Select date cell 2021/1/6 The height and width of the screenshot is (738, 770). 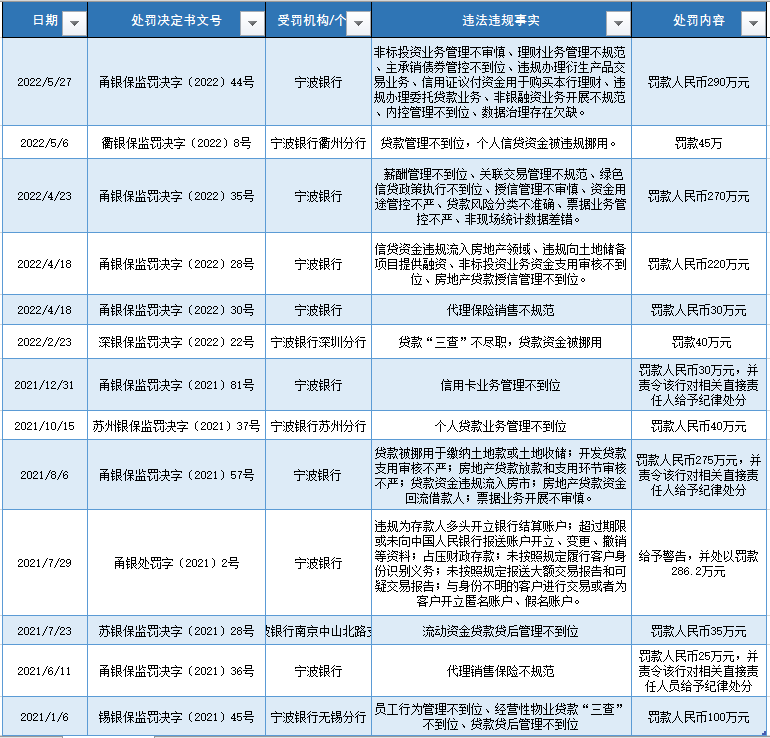click(45, 717)
